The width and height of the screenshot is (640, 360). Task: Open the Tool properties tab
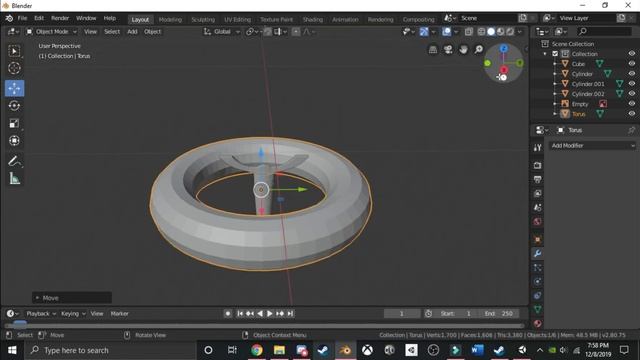[x=538, y=148]
